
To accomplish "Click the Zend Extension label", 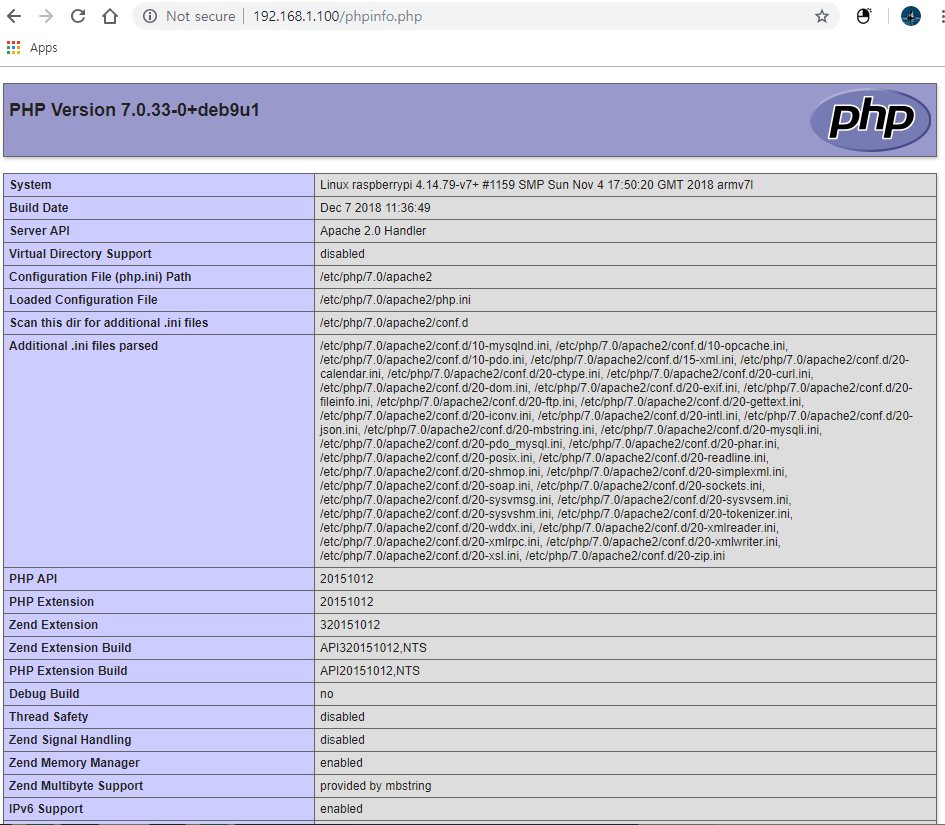I will 53,625.
